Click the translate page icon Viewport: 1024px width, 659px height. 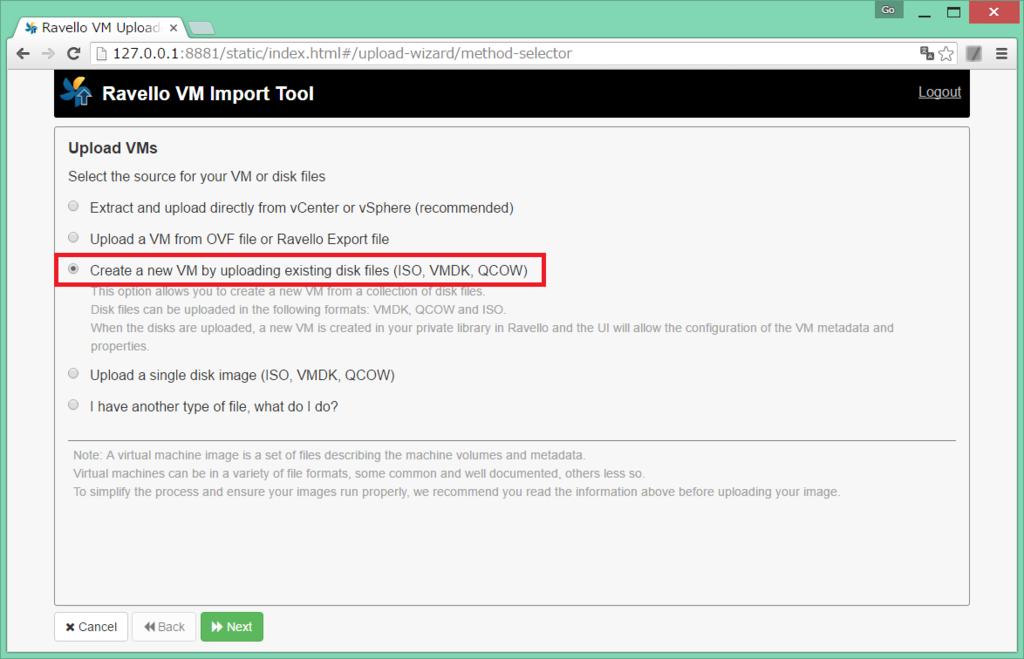[x=926, y=54]
